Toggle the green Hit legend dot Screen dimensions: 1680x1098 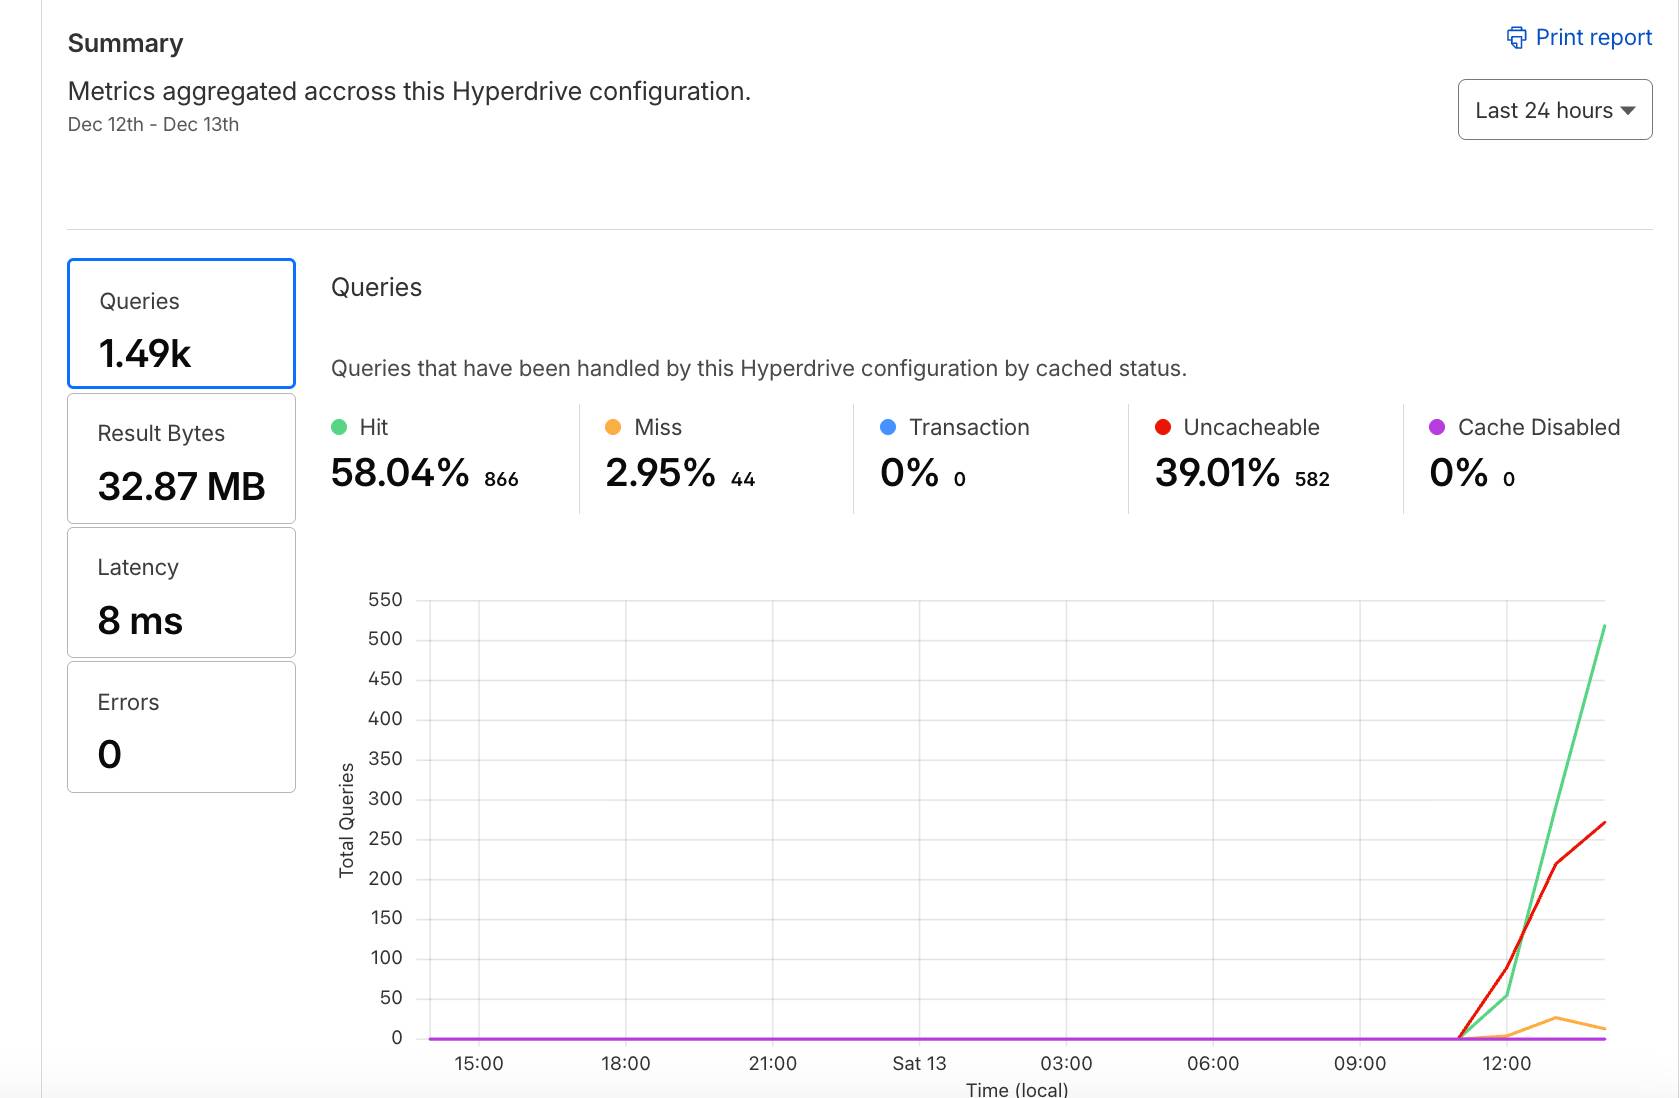point(339,427)
